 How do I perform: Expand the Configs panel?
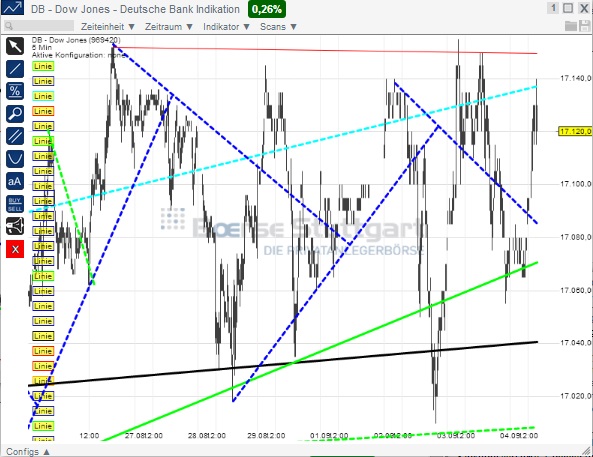click(28, 452)
